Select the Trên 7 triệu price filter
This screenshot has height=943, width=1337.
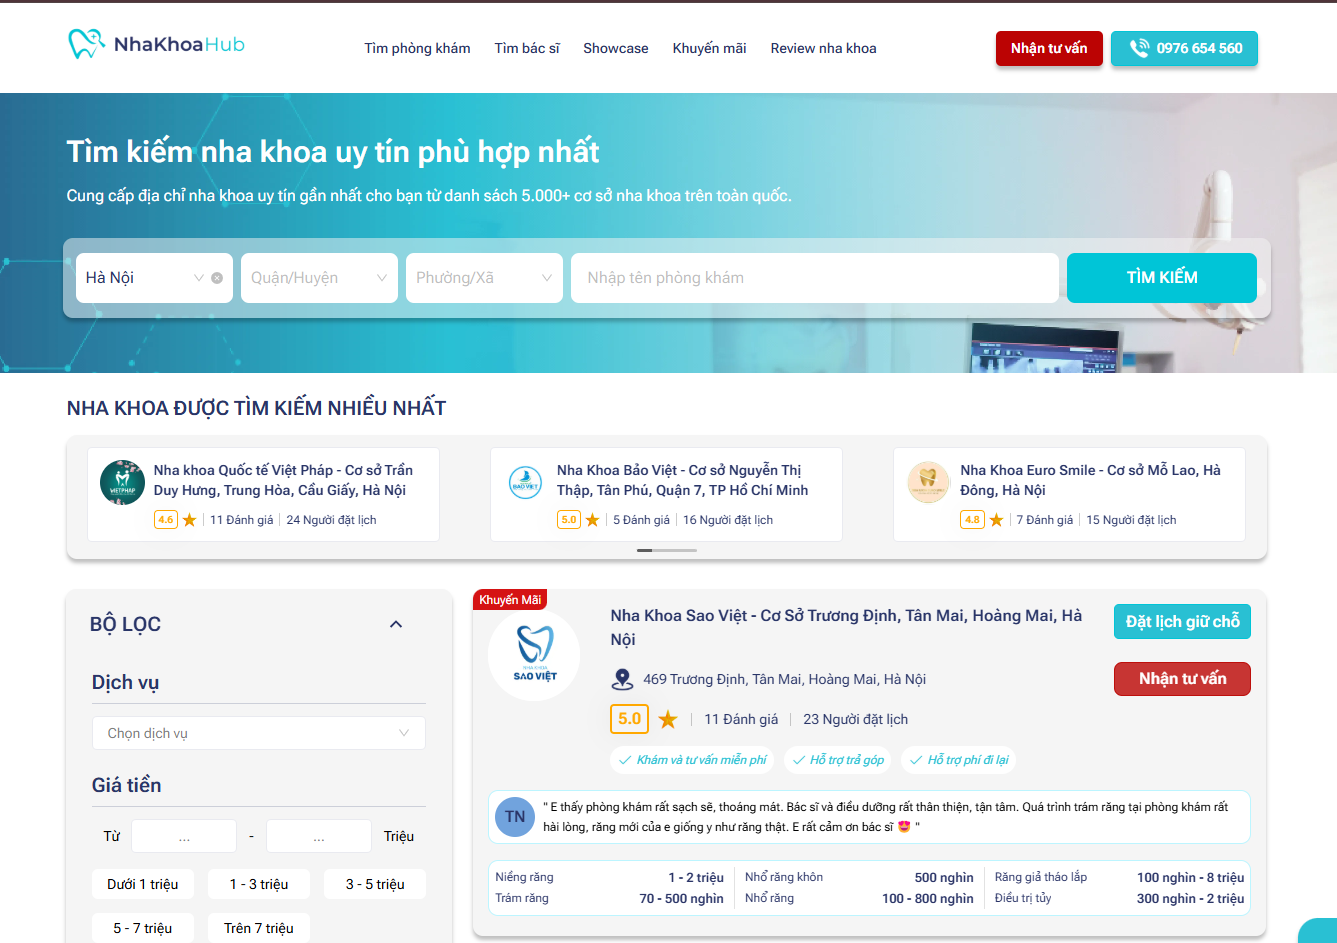click(x=259, y=928)
